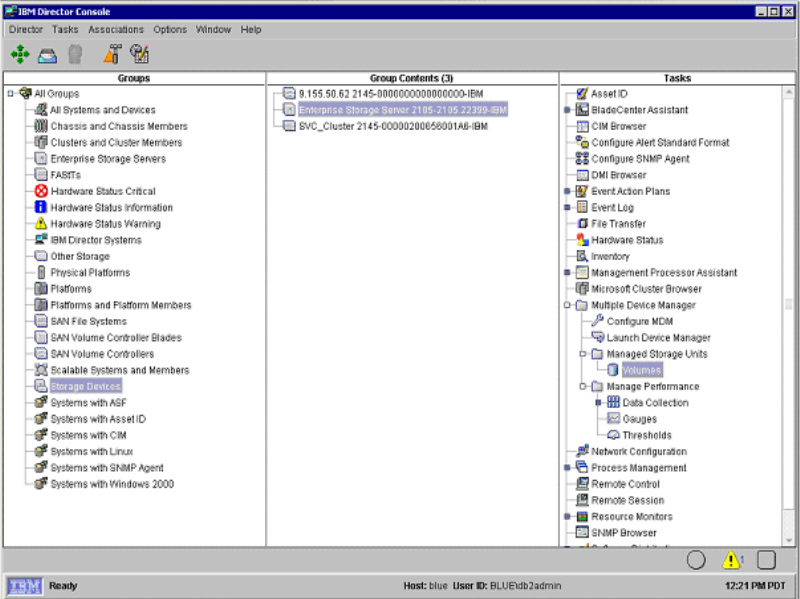Viewport: 800px width, 599px height.
Task: Click the red Hardware Status Critical icon
Action: tap(41, 191)
